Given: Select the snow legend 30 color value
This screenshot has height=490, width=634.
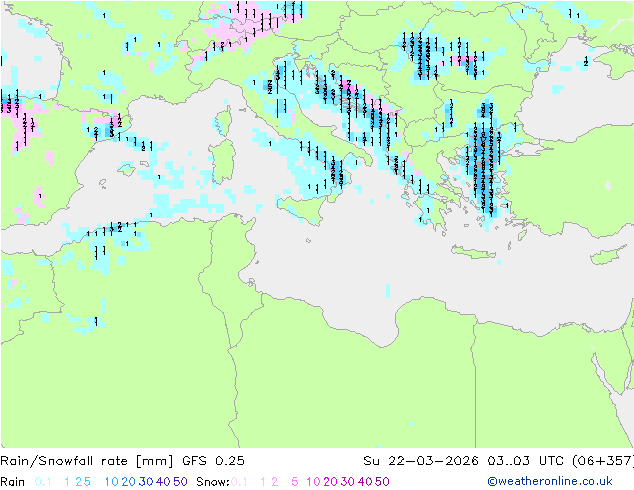Looking at the screenshot, I should tap(348, 482).
